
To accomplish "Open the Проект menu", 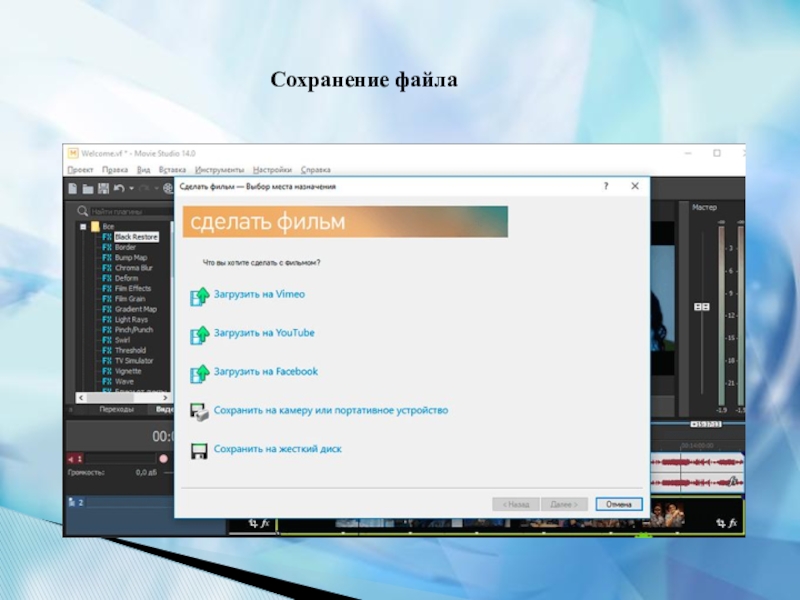I will tap(80, 170).
